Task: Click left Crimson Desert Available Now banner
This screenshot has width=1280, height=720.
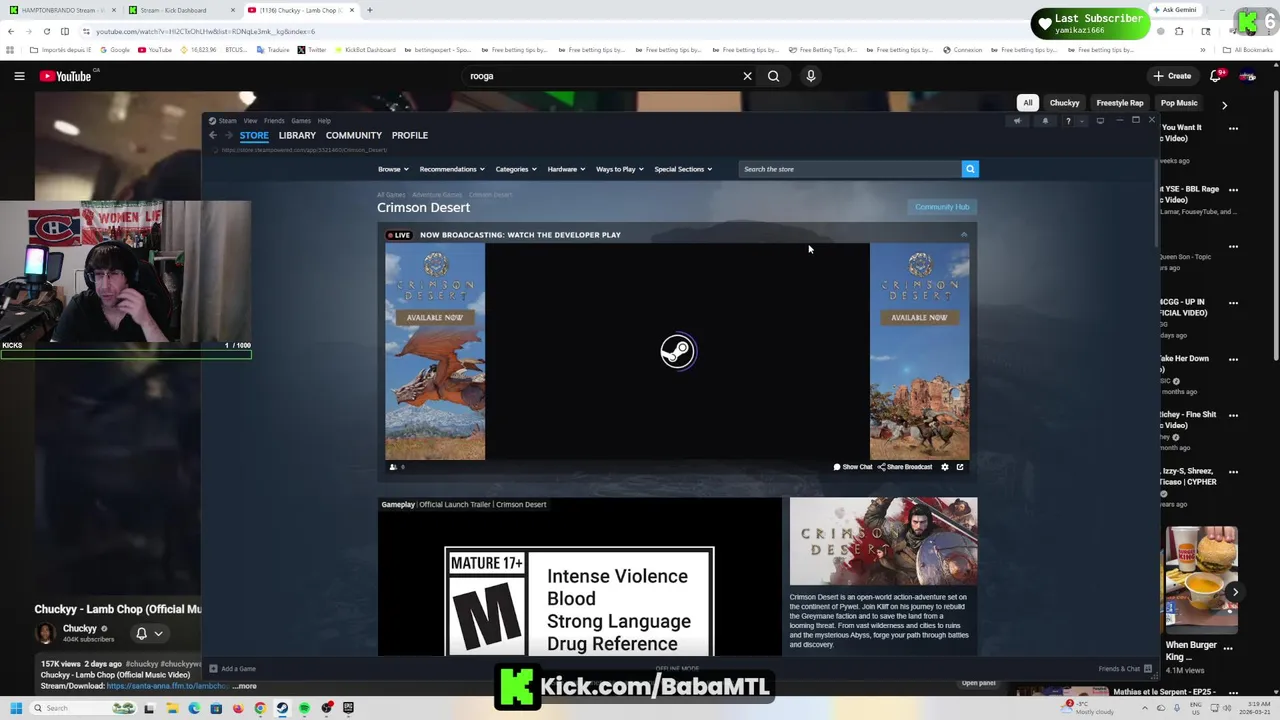Action: click(x=435, y=352)
